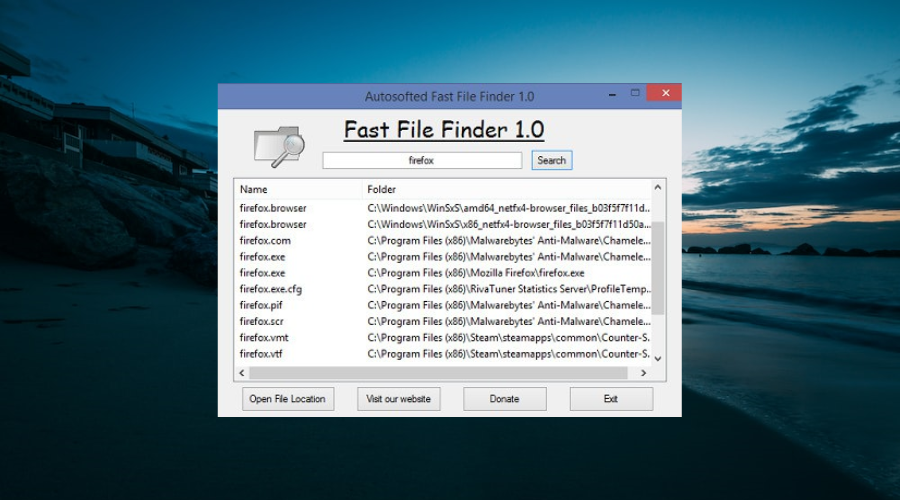Click the horizontal scroll left arrow
The height and width of the screenshot is (500, 900).
point(242,373)
